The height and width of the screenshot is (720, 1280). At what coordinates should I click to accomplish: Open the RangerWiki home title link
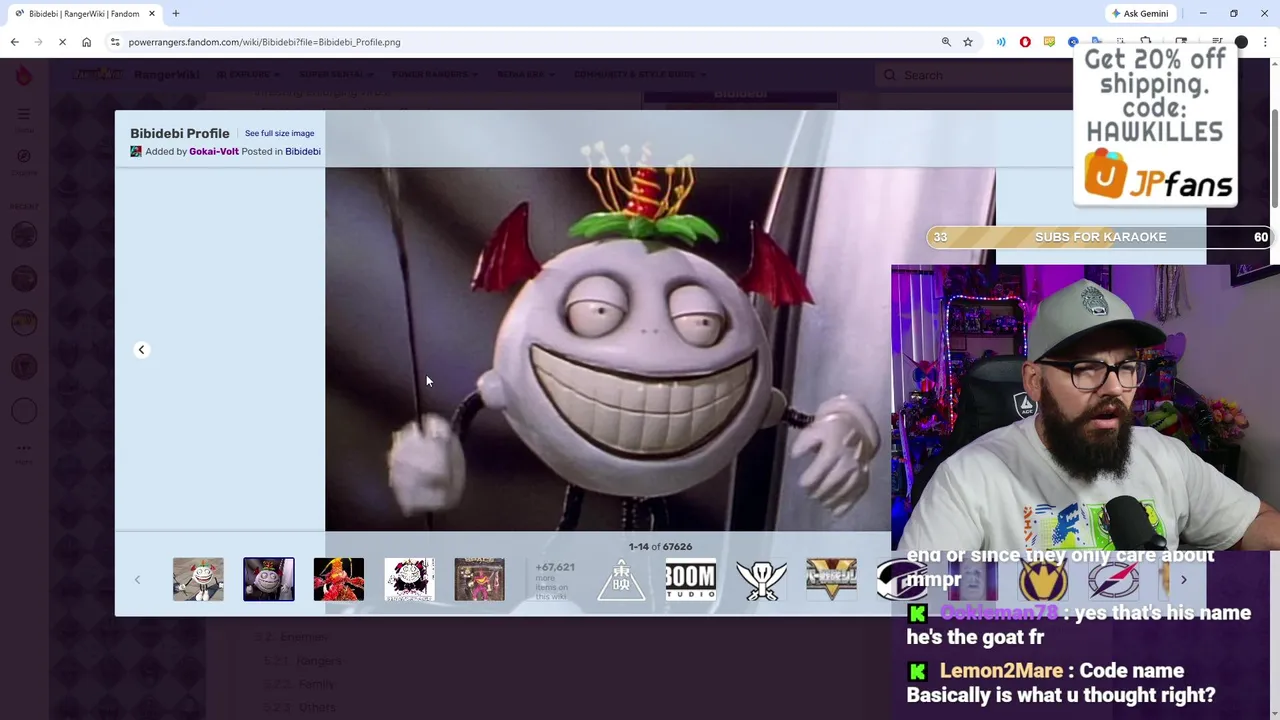point(165,74)
